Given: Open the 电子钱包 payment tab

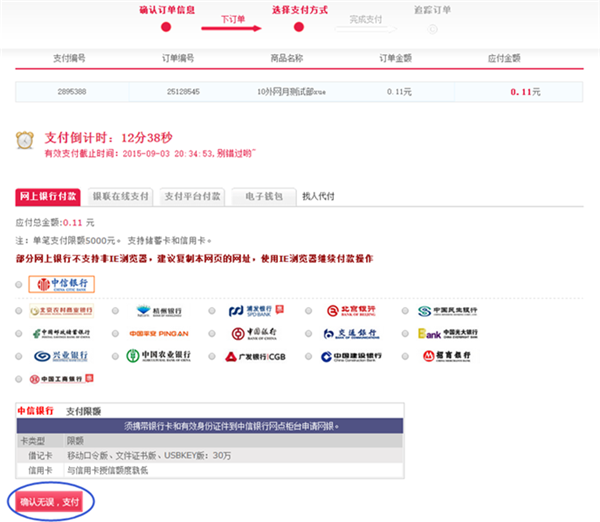Looking at the screenshot, I should point(263,197).
